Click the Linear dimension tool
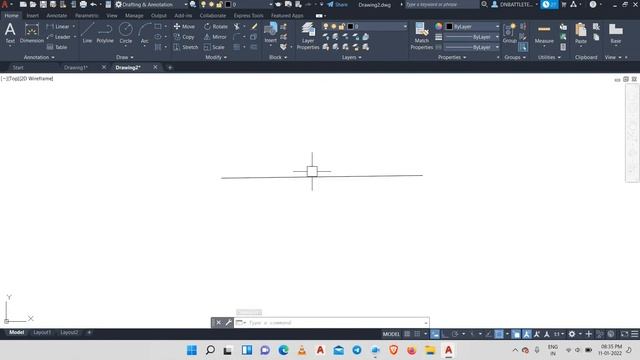 point(58,27)
